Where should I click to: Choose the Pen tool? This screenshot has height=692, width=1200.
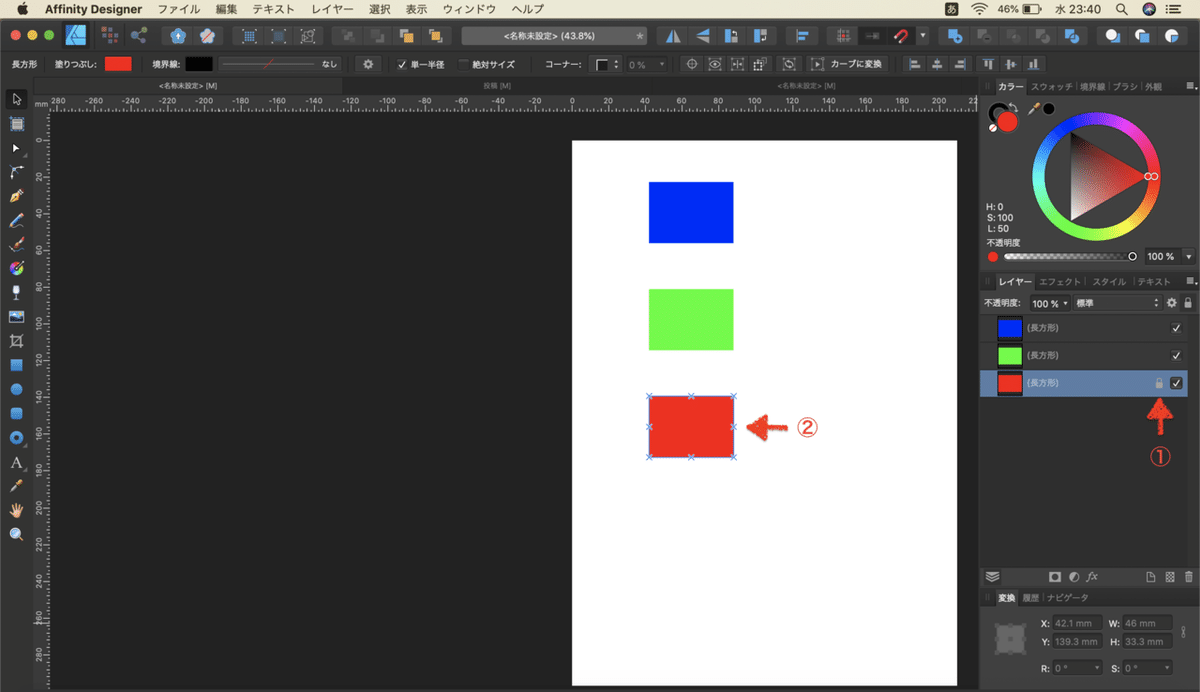coord(17,196)
